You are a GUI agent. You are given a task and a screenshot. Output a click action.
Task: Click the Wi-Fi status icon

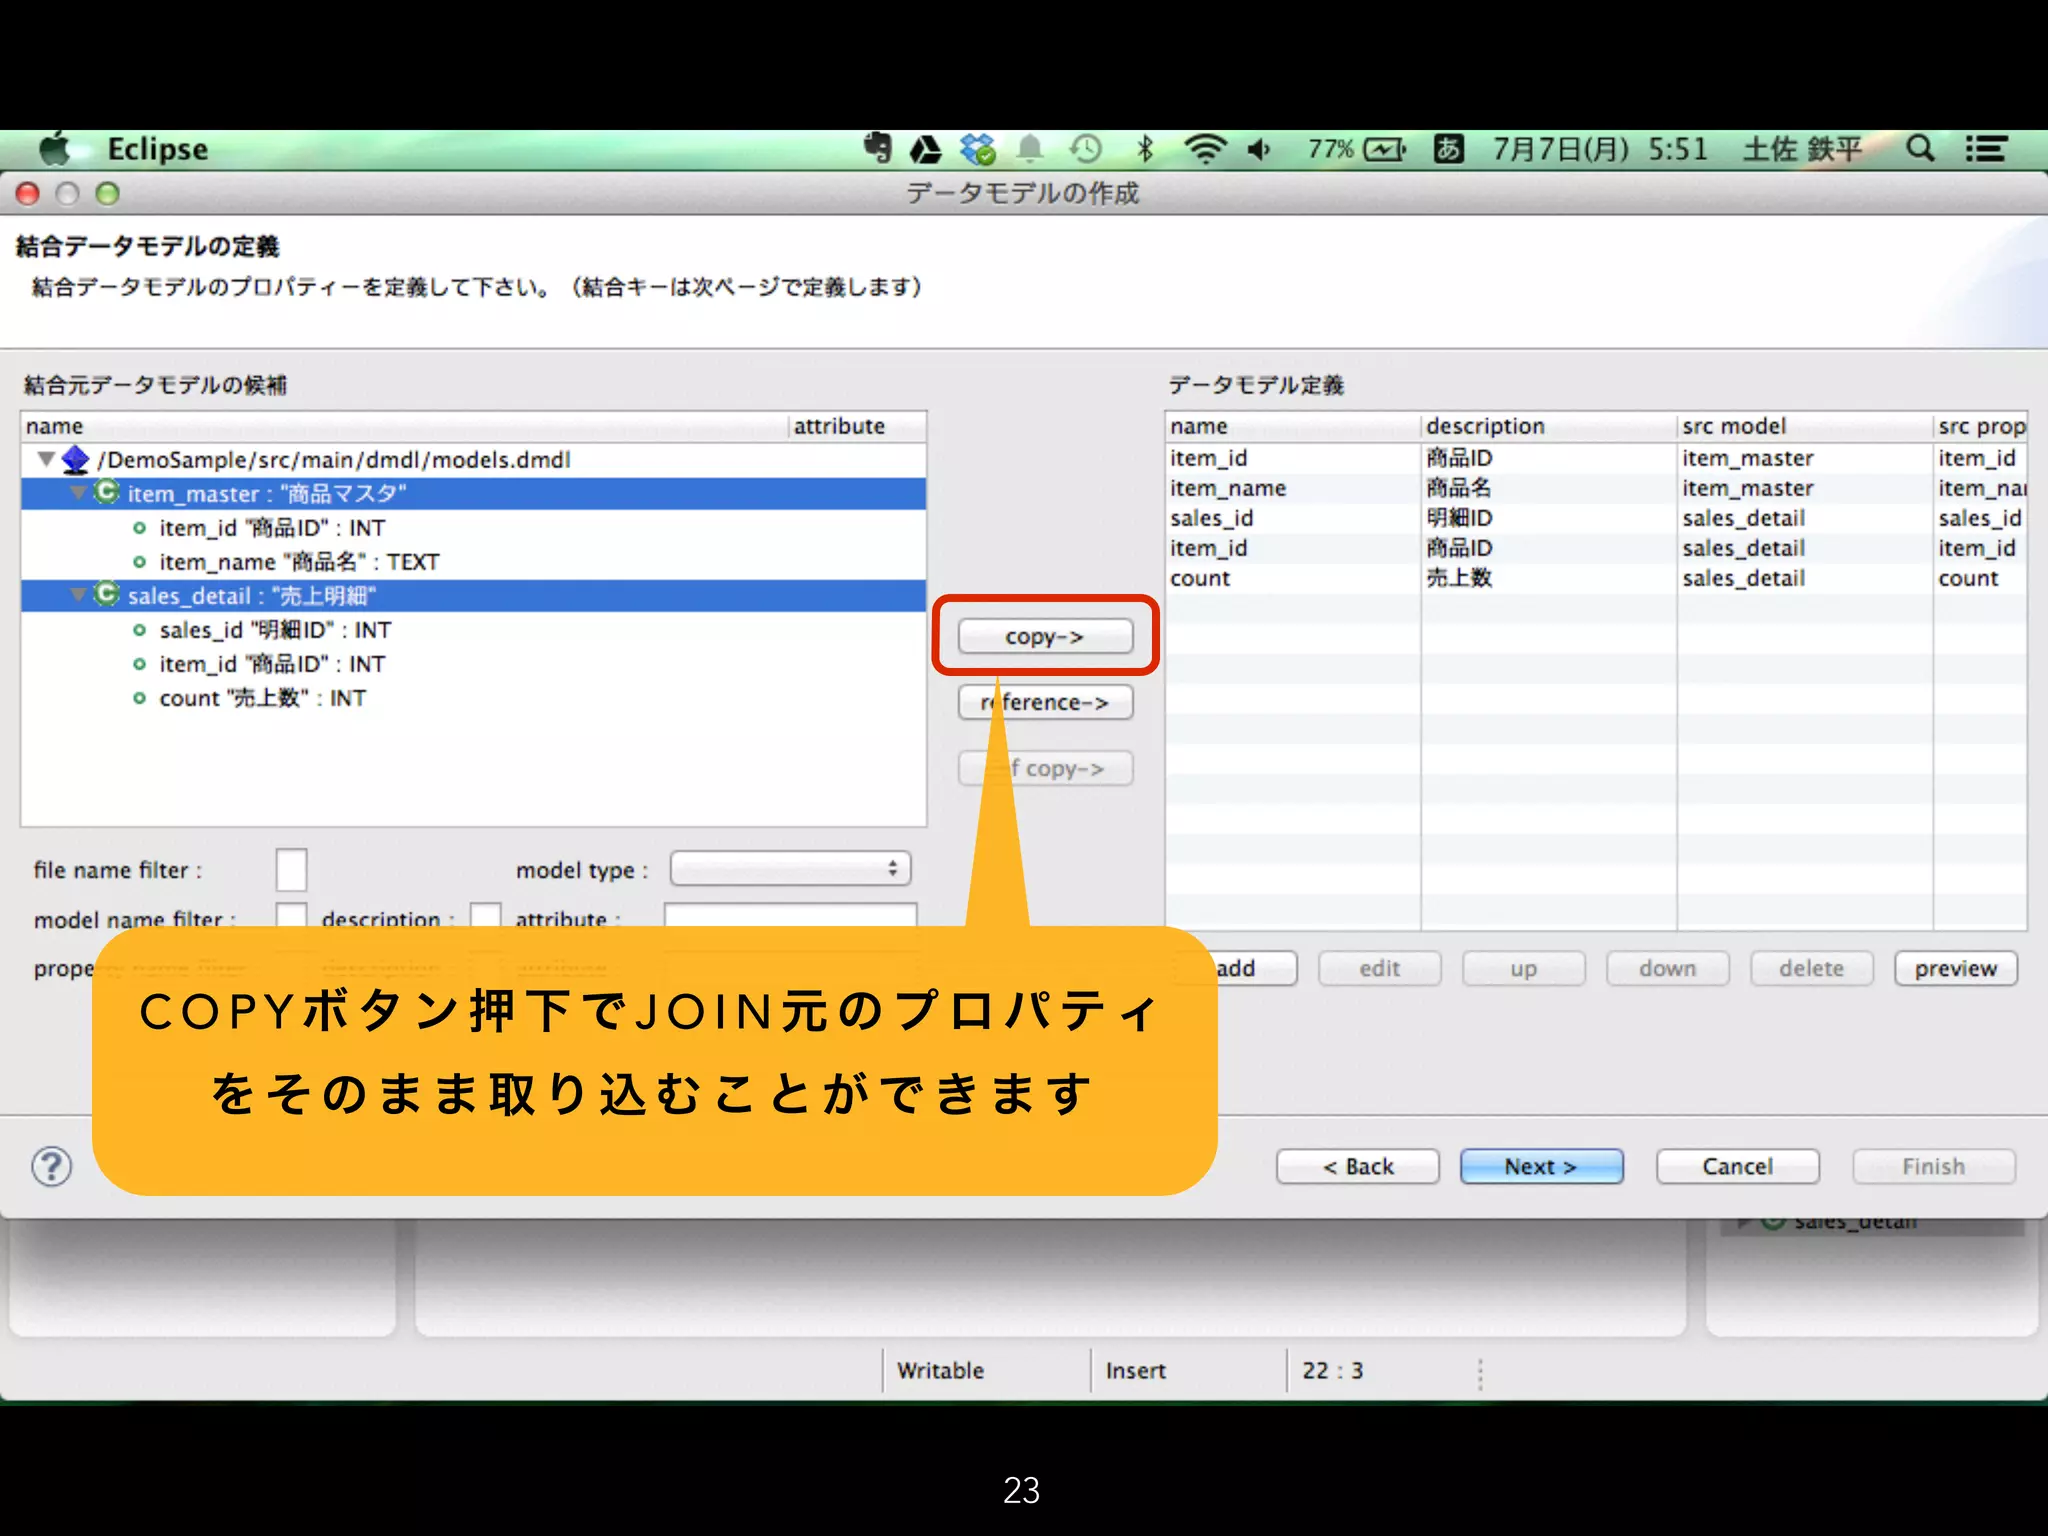click(x=1205, y=149)
